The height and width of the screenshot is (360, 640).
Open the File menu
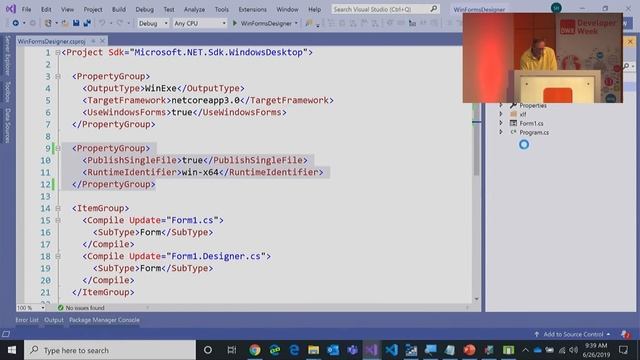[x=27, y=9]
